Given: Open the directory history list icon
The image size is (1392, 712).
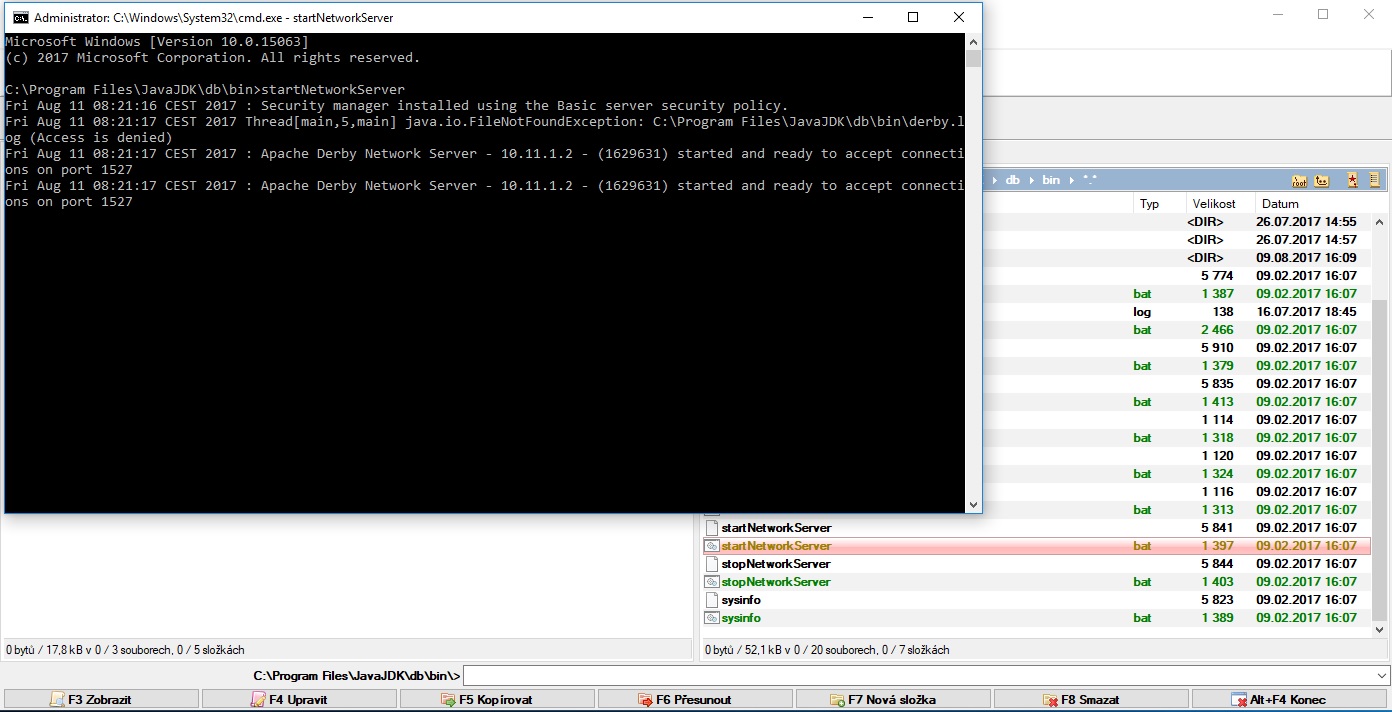Looking at the screenshot, I should coord(1373,180).
